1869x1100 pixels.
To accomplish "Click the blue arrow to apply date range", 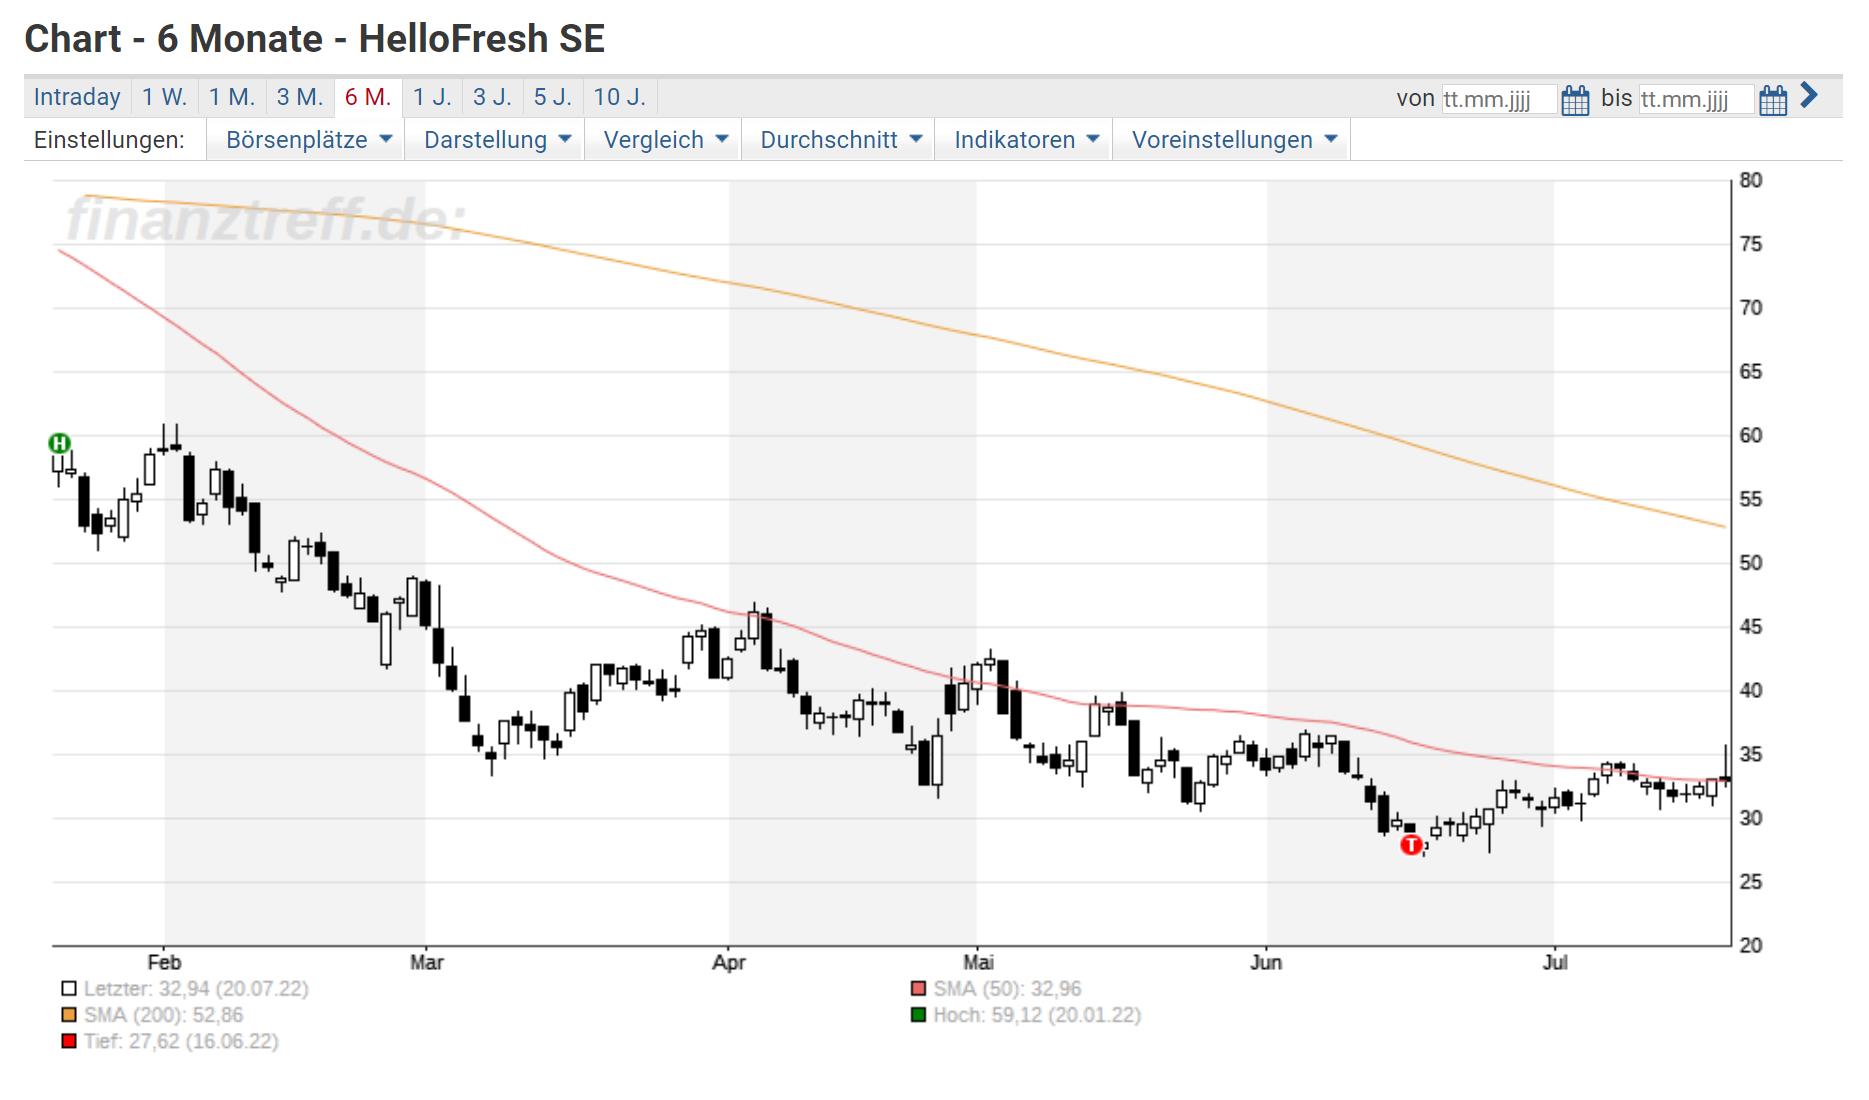I will [x=1809, y=95].
